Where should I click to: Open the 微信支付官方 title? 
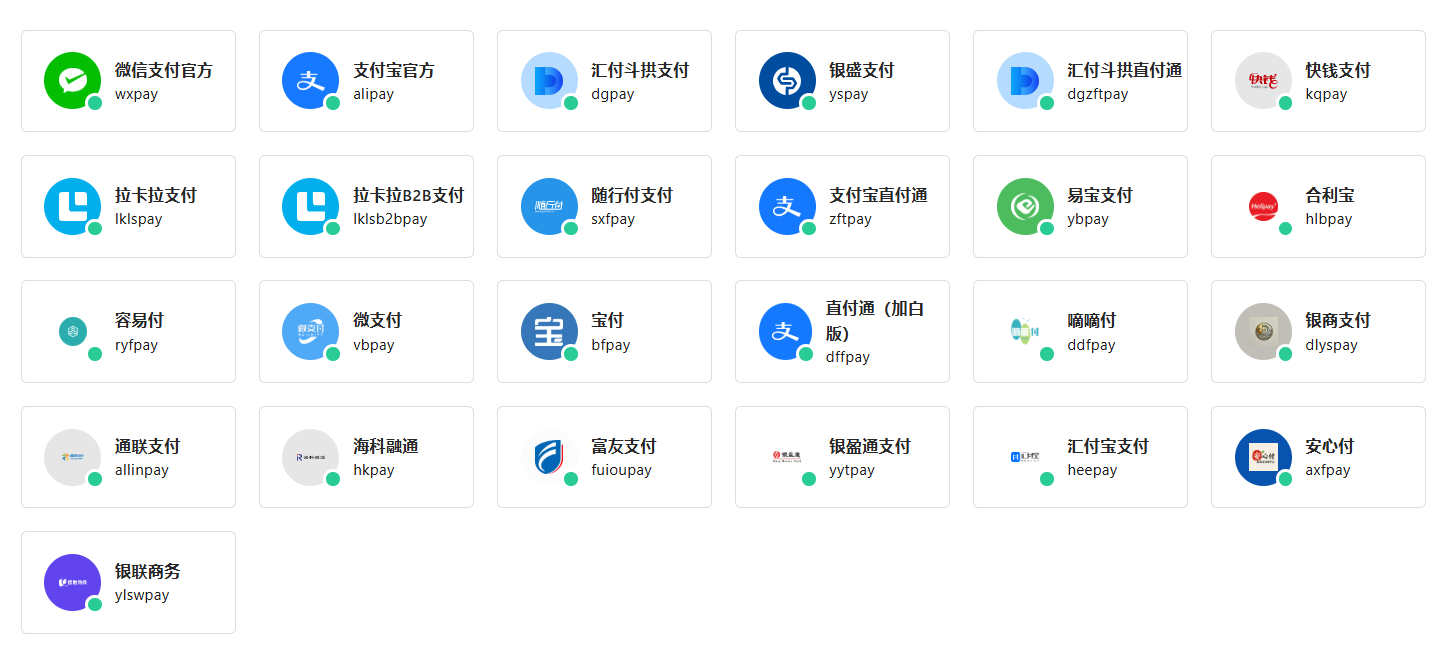click(164, 71)
